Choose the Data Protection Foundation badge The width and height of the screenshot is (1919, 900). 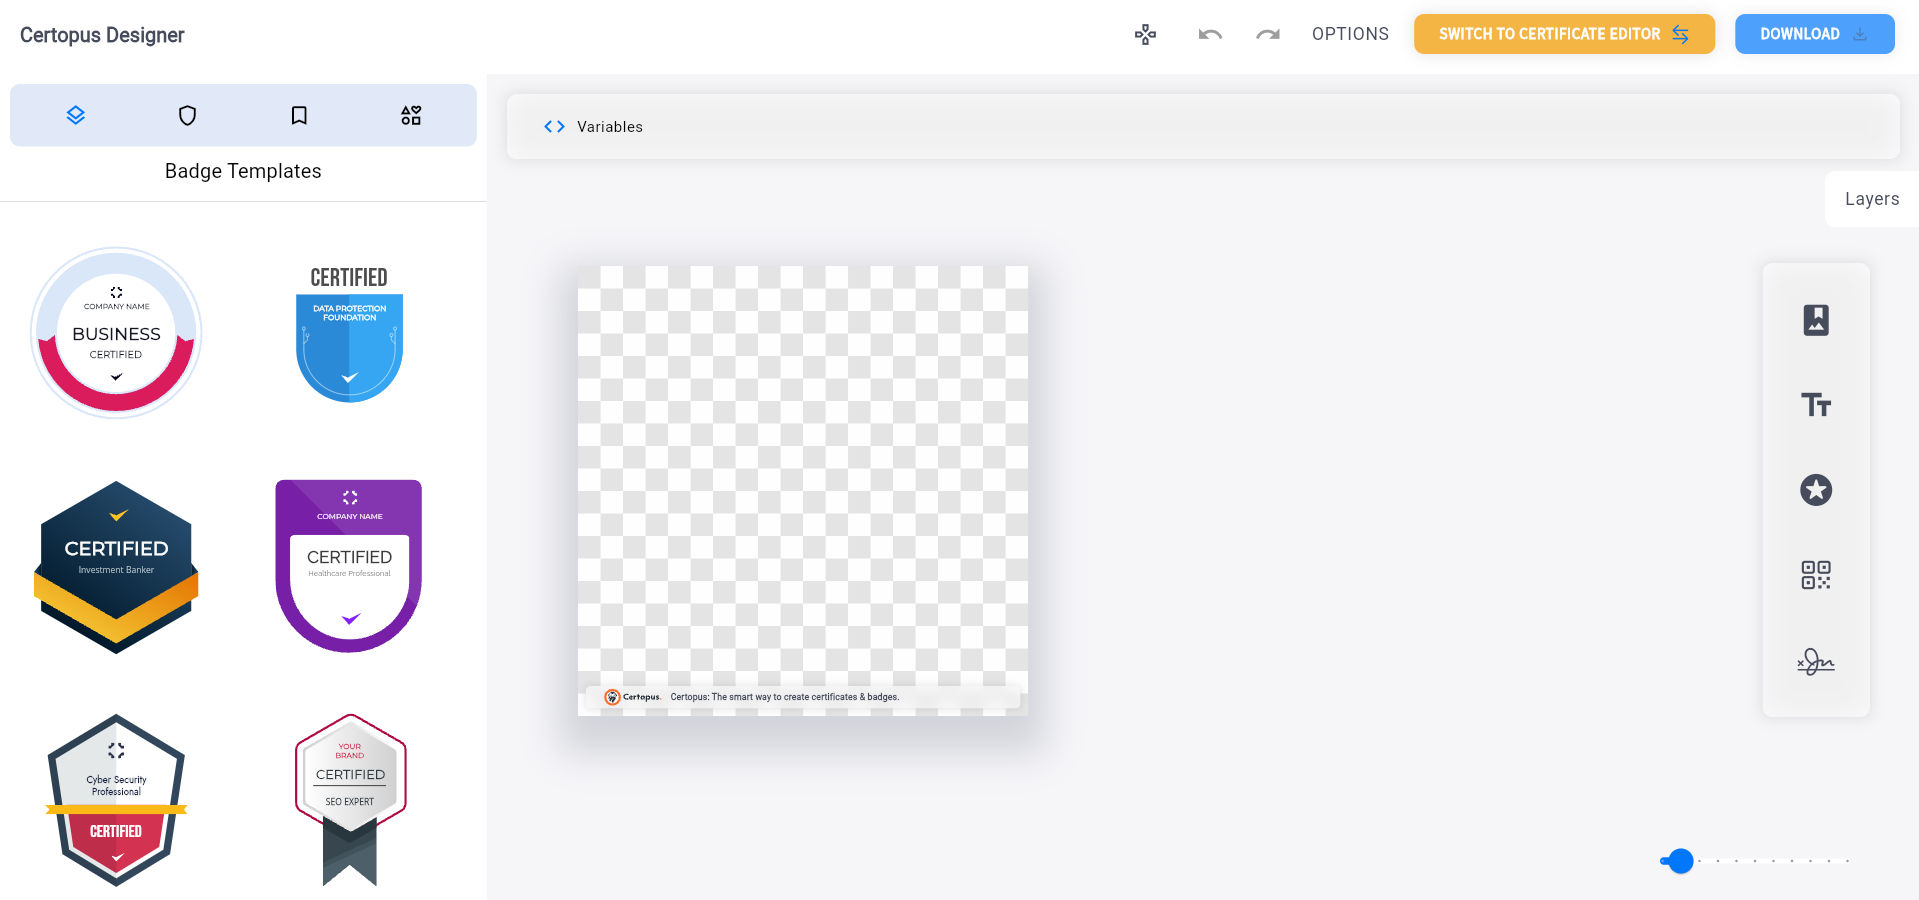point(349,334)
